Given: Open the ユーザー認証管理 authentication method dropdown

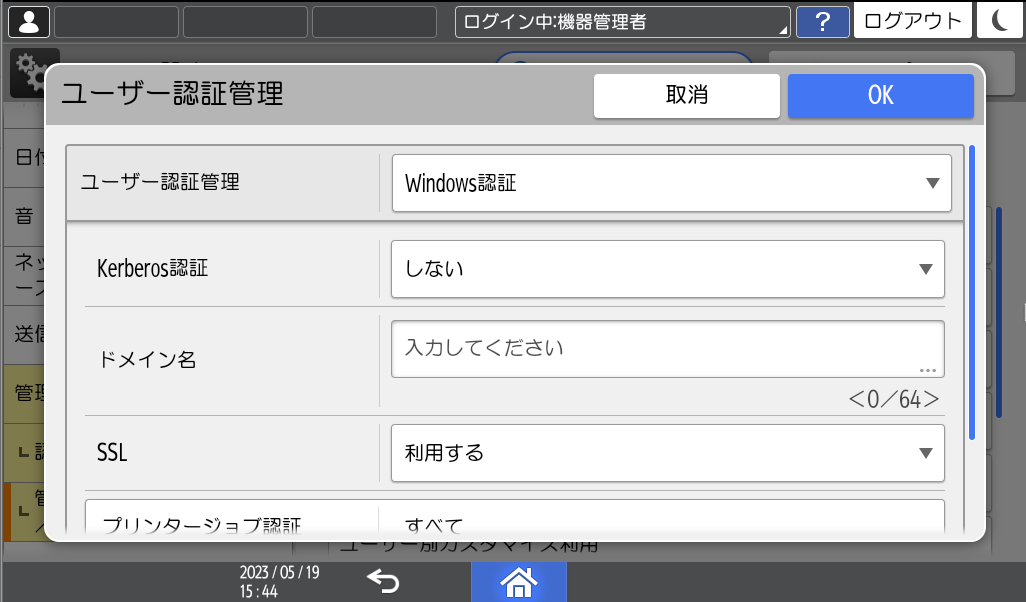Looking at the screenshot, I should click(671, 183).
